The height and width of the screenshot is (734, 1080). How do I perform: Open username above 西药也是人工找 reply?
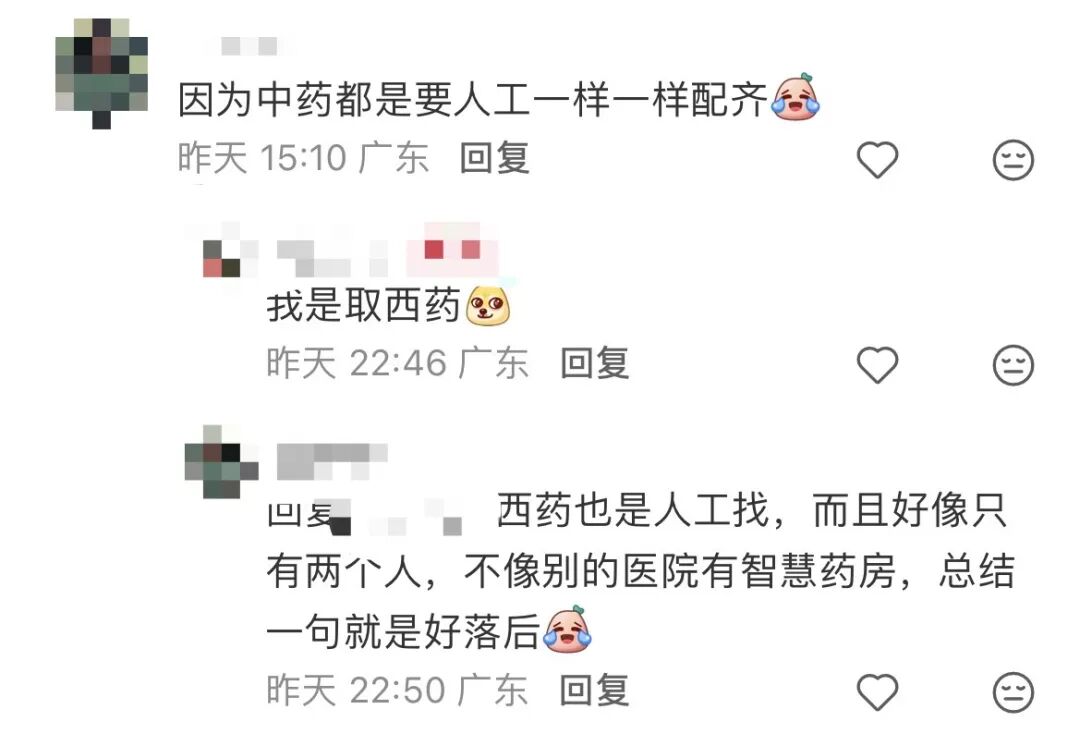pyautogui.click(x=332, y=461)
